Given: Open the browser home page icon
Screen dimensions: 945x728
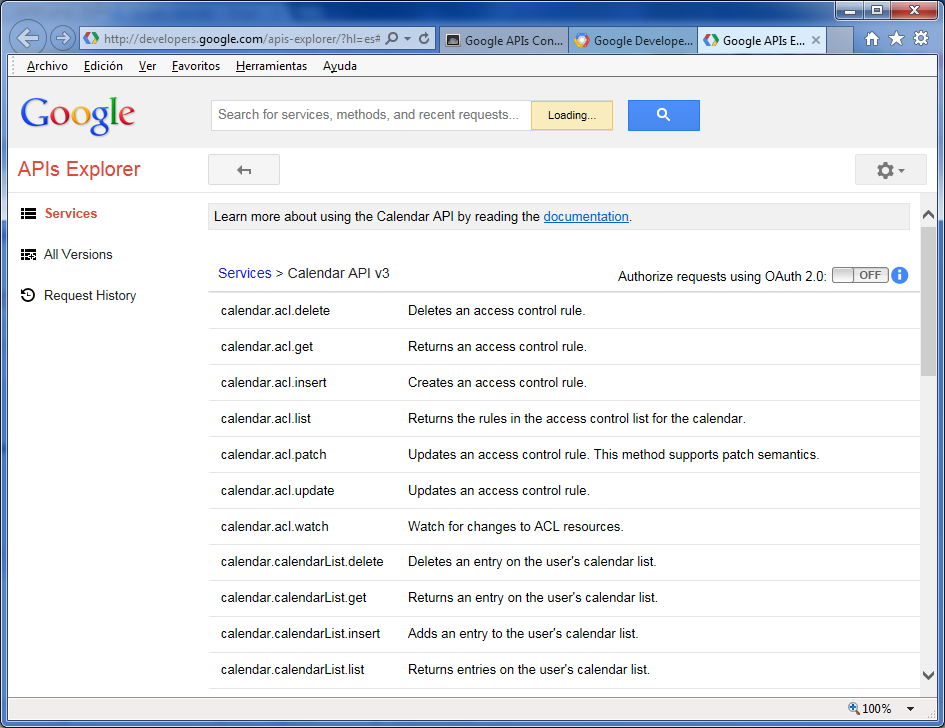Looking at the screenshot, I should tap(871, 39).
